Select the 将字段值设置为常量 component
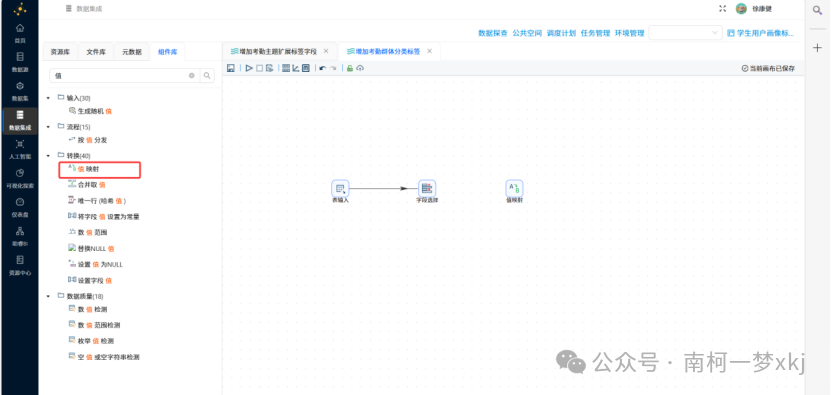 (x=103, y=217)
